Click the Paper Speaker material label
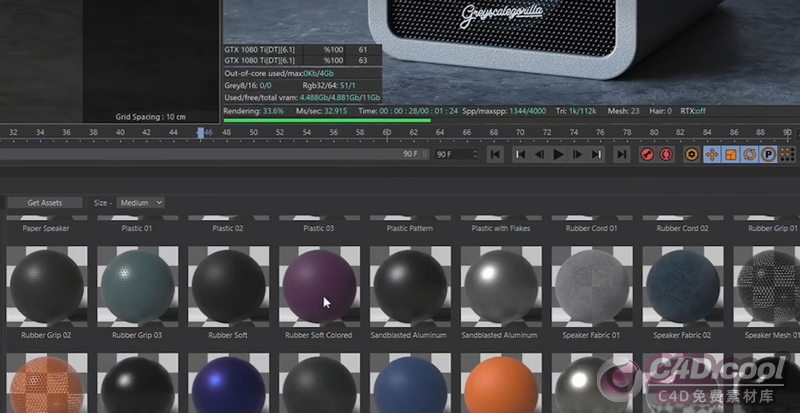 coord(46,228)
